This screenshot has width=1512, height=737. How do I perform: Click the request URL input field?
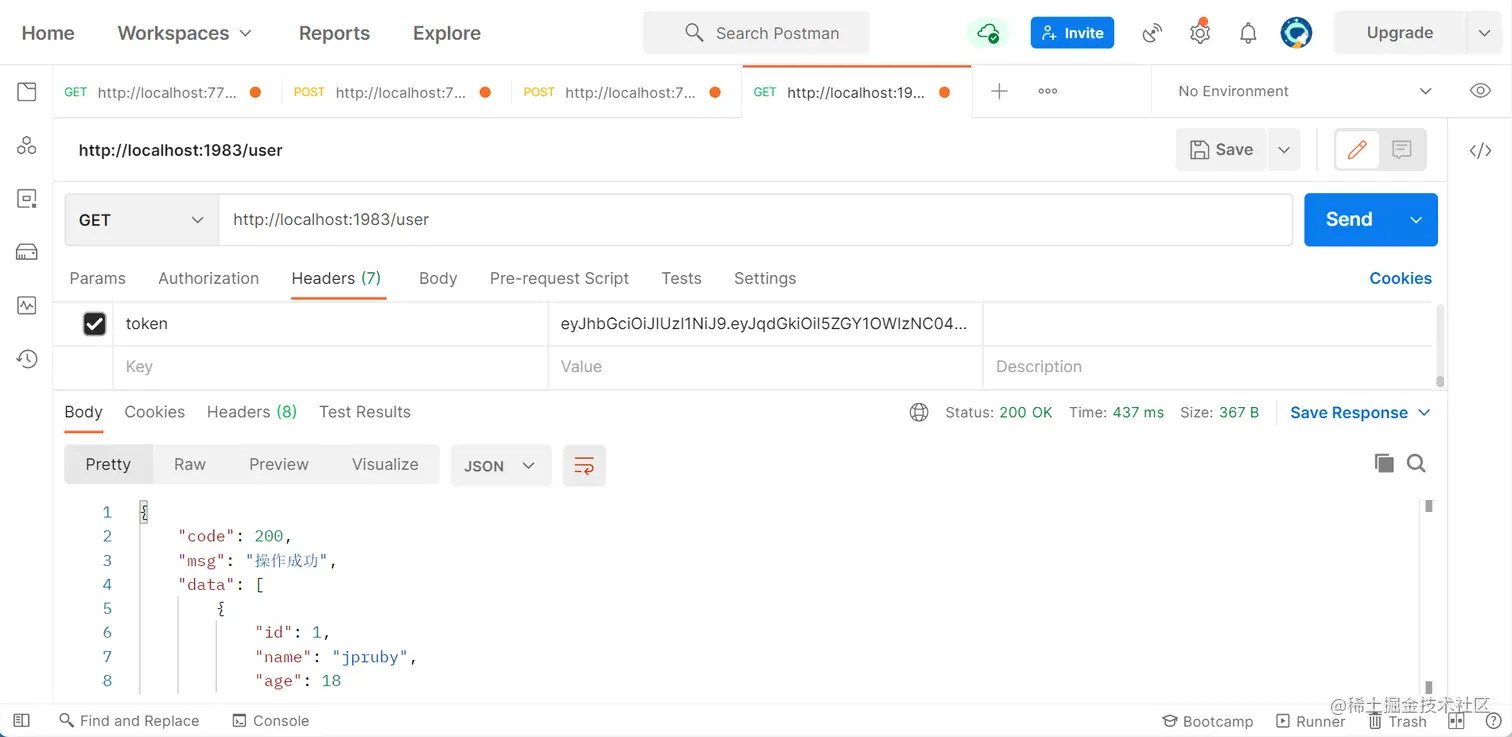(x=755, y=220)
